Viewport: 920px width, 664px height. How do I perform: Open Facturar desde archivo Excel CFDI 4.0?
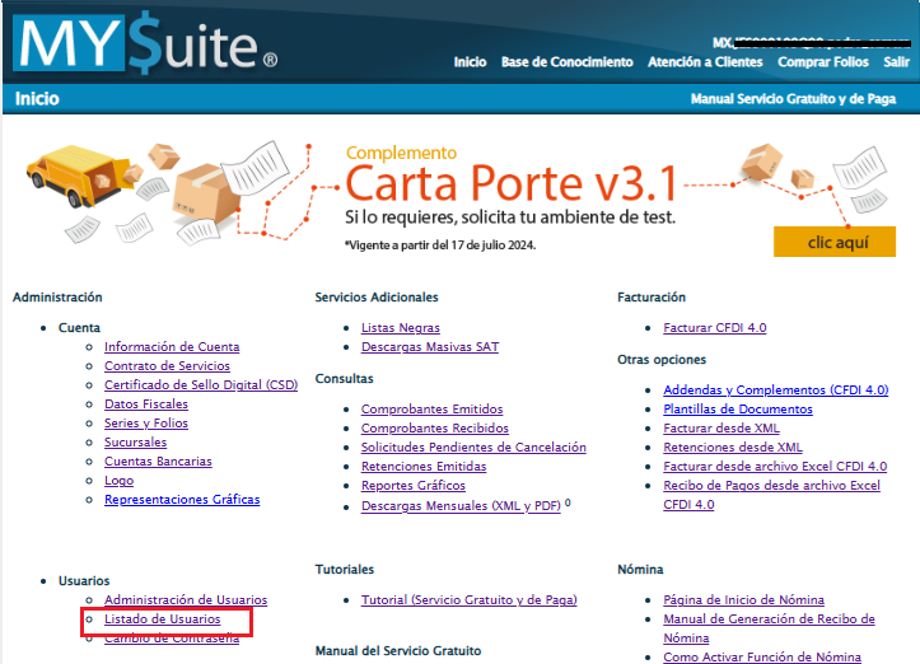775,466
